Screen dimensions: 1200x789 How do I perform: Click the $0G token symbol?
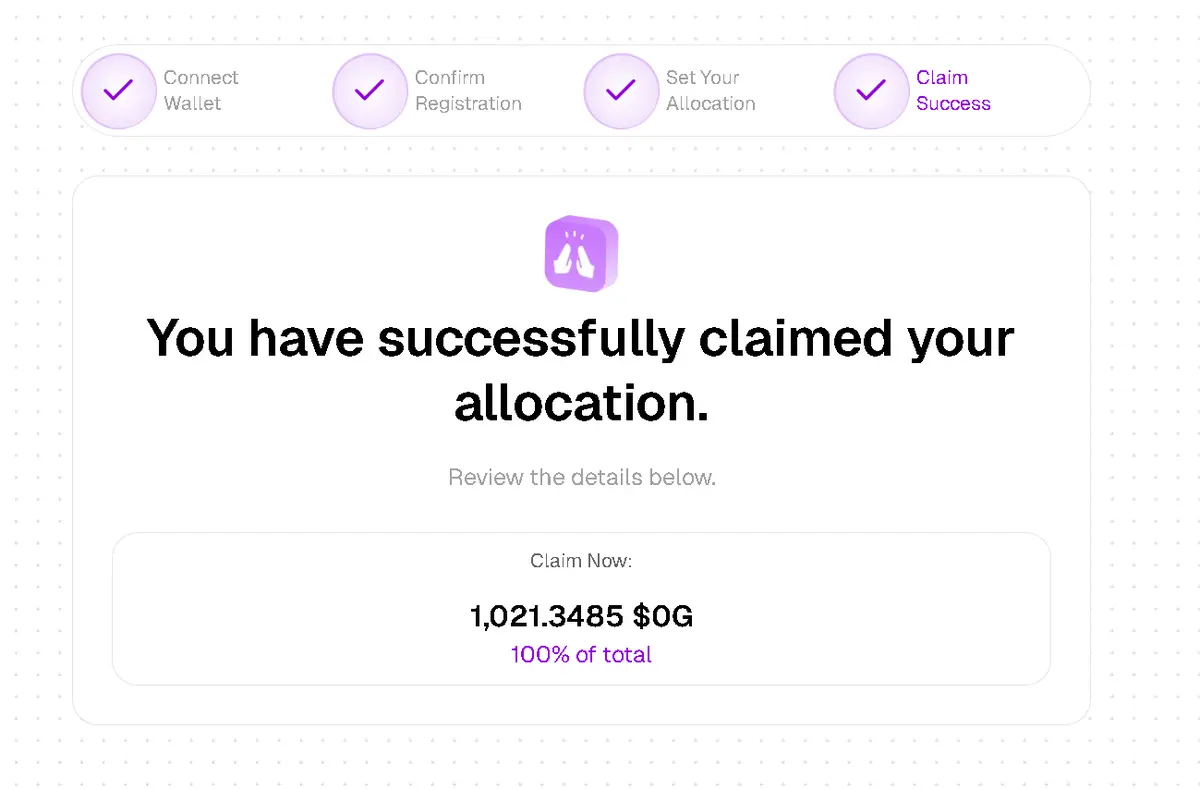click(x=662, y=617)
